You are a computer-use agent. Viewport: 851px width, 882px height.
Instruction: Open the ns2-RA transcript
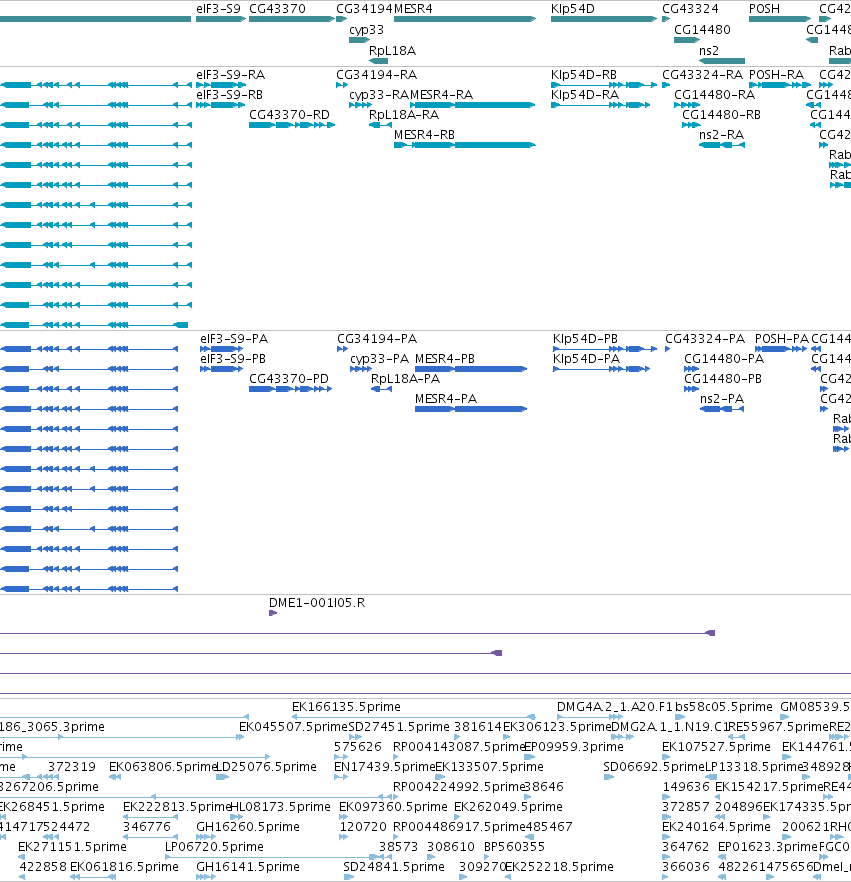point(722,145)
